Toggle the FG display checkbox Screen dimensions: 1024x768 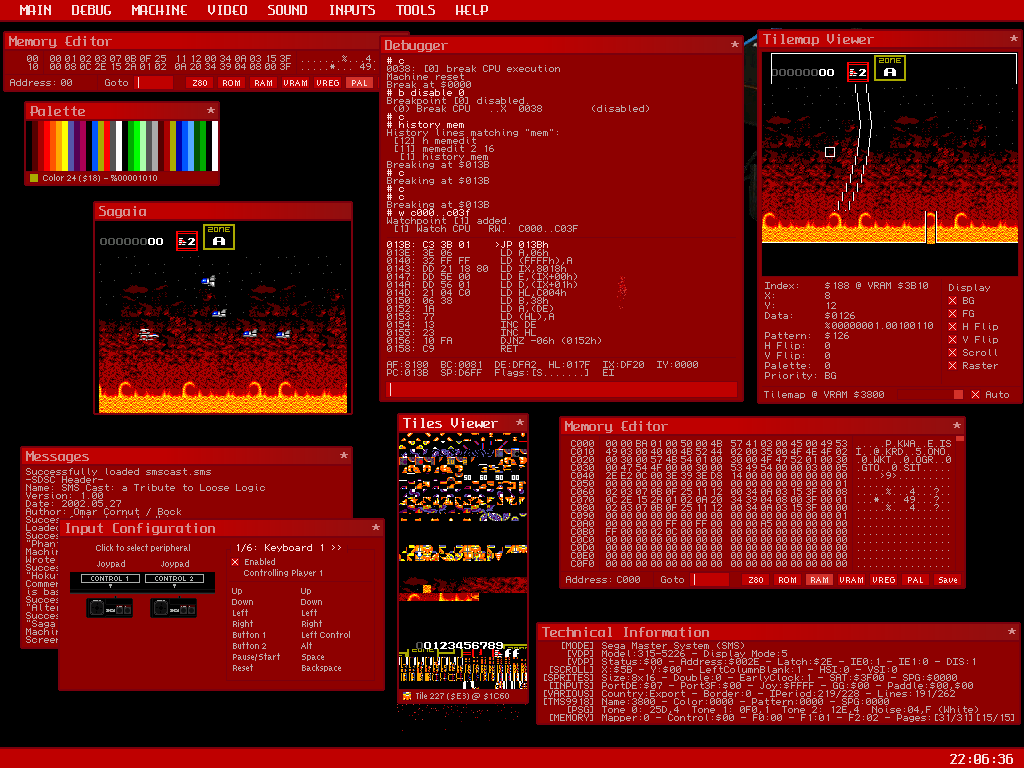953,313
